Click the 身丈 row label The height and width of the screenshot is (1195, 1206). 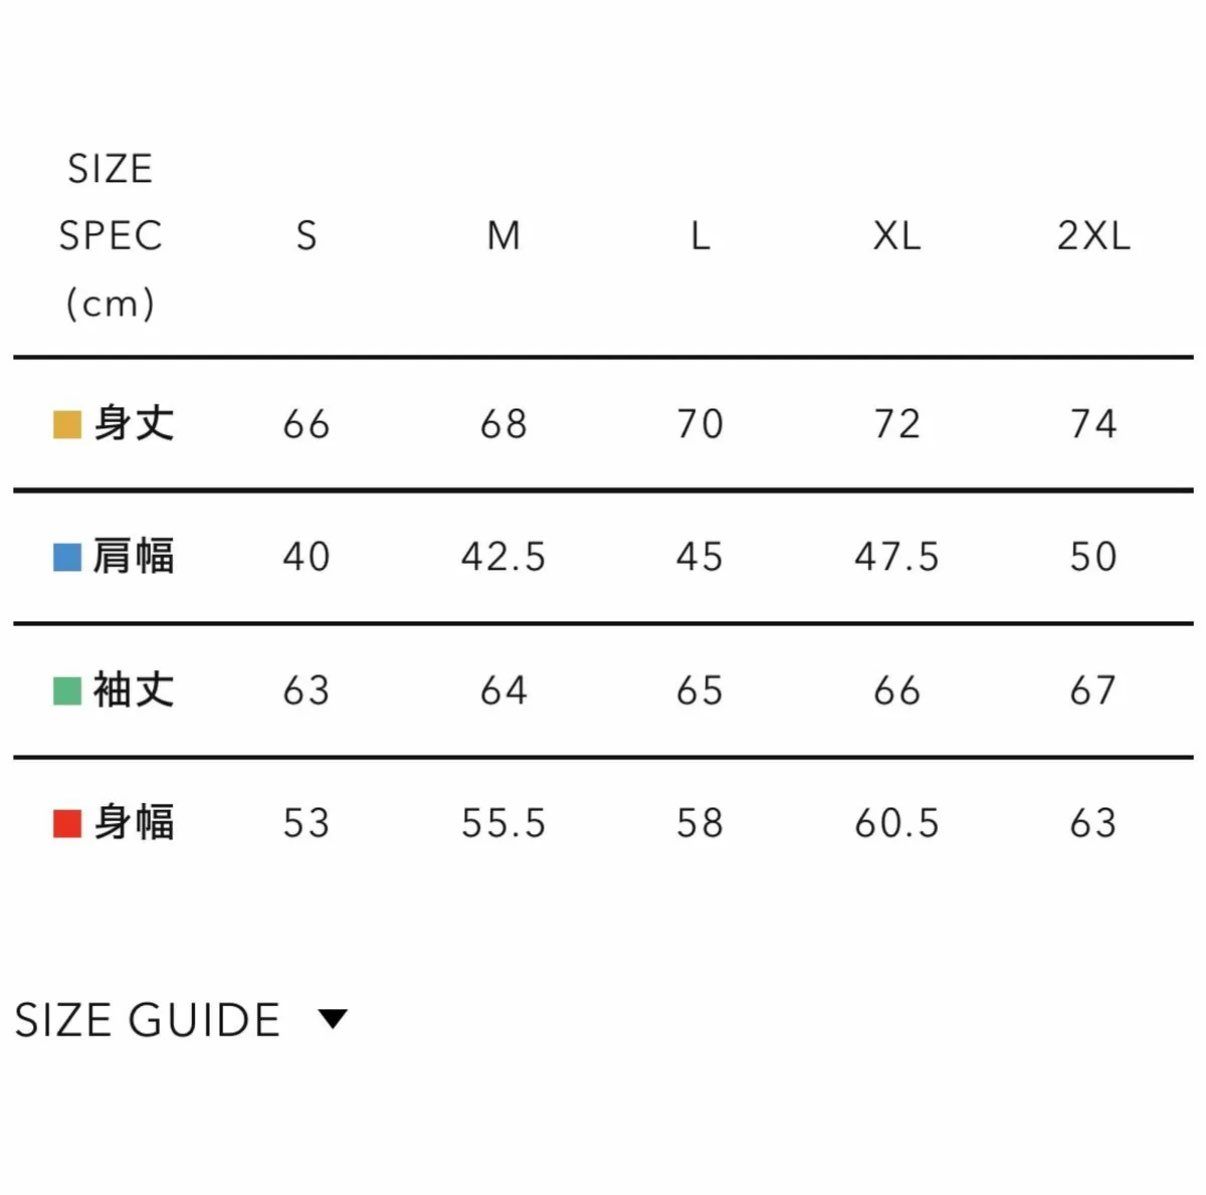(x=134, y=423)
